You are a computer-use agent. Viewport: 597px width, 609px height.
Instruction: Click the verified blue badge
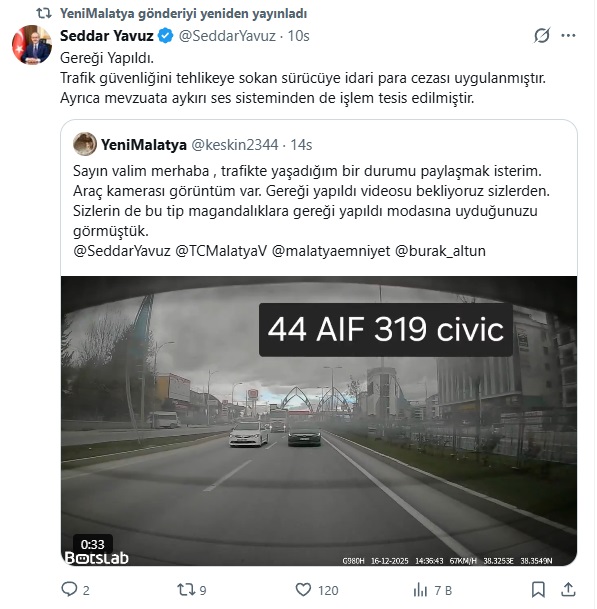pyautogui.click(x=166, y=36)
